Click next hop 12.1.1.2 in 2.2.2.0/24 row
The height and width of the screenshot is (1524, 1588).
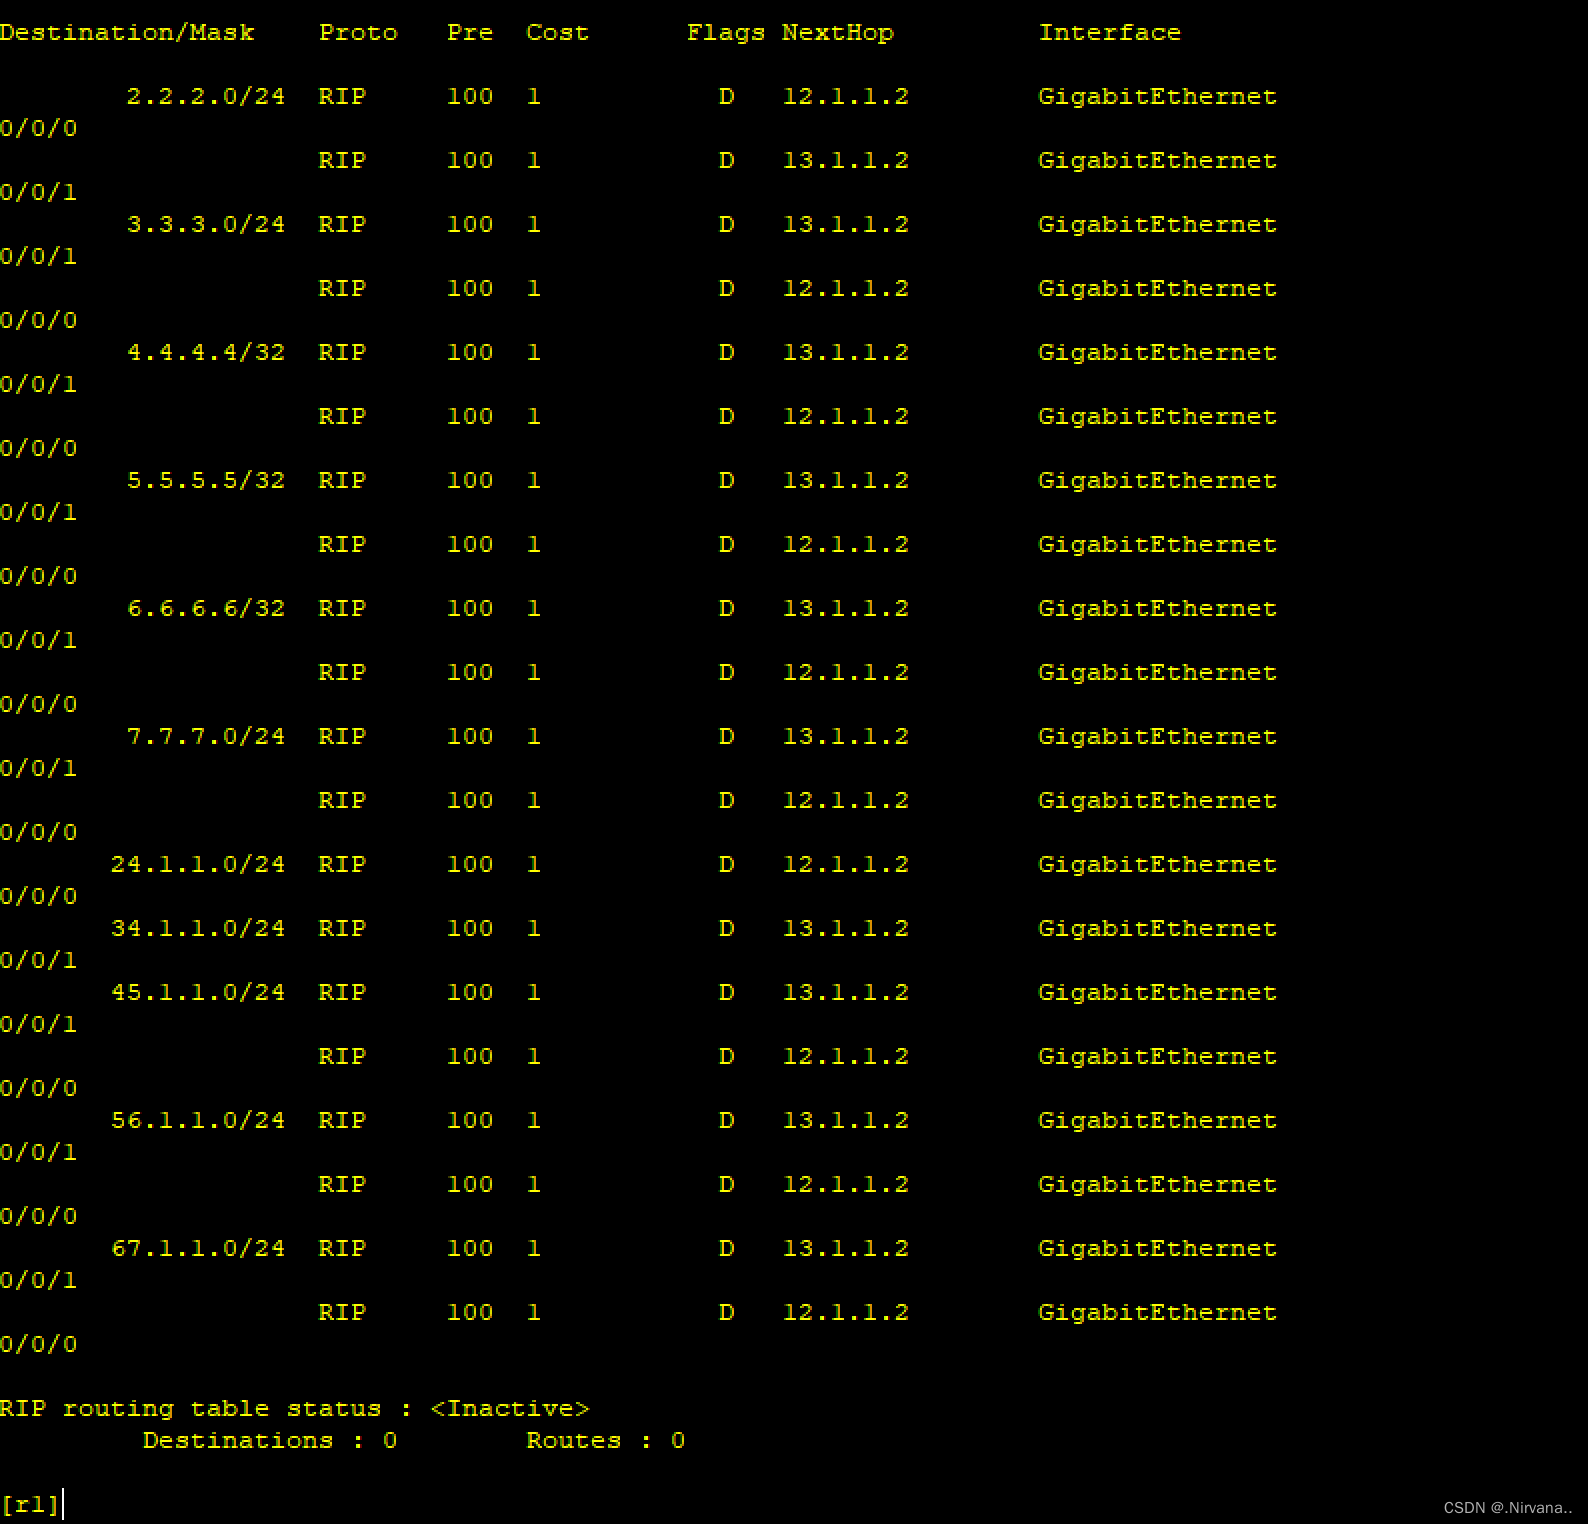pos(846,97)
